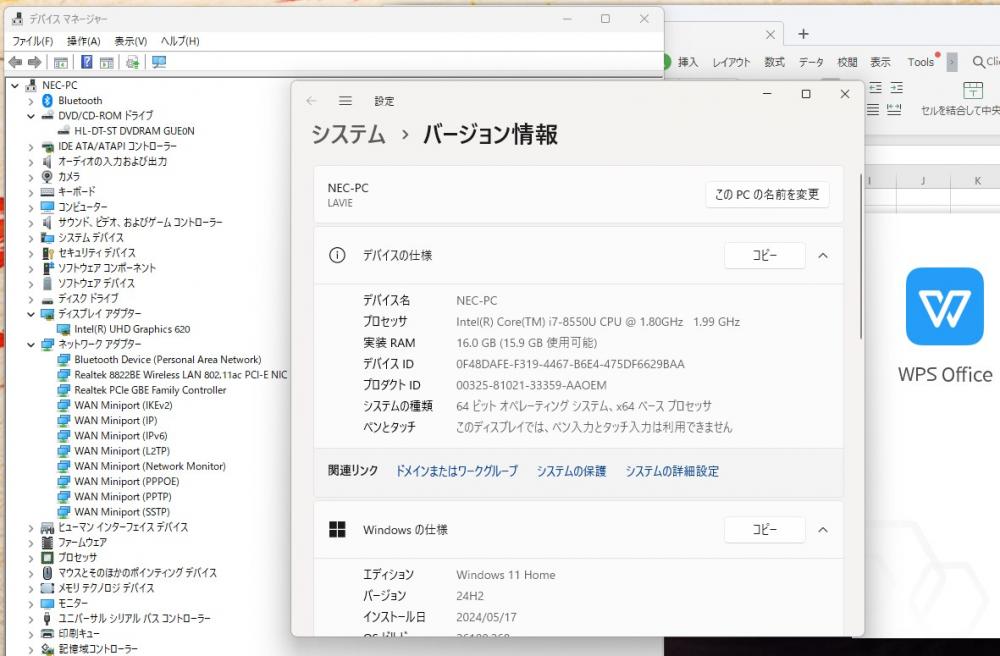Open help via the blue question-mark icon
The height and width of the screenshot is (656, 1000).
pyautogui.click(x=87, y=62)
